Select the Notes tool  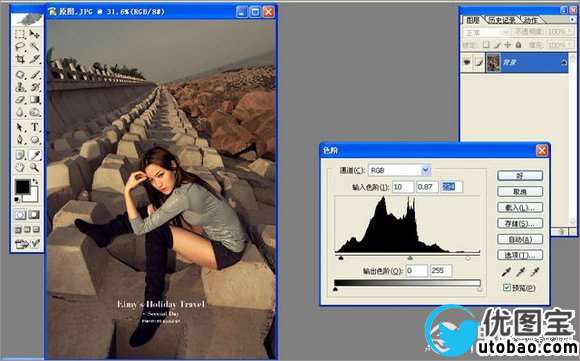(20, 155)
